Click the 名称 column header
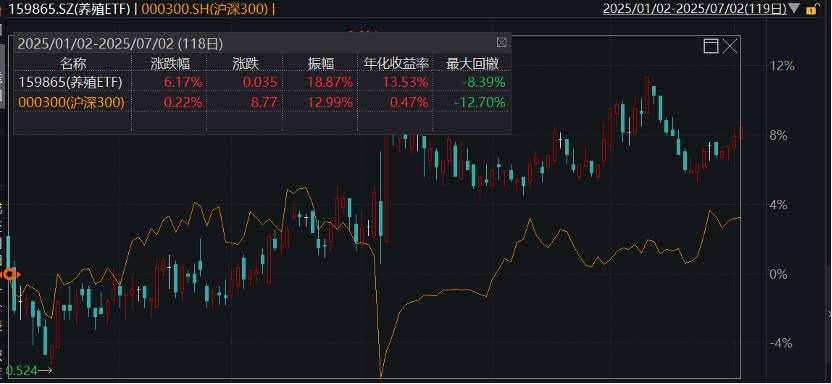This screenshot has height=384, width=832. pyautogui.click(x=73, y=64)
